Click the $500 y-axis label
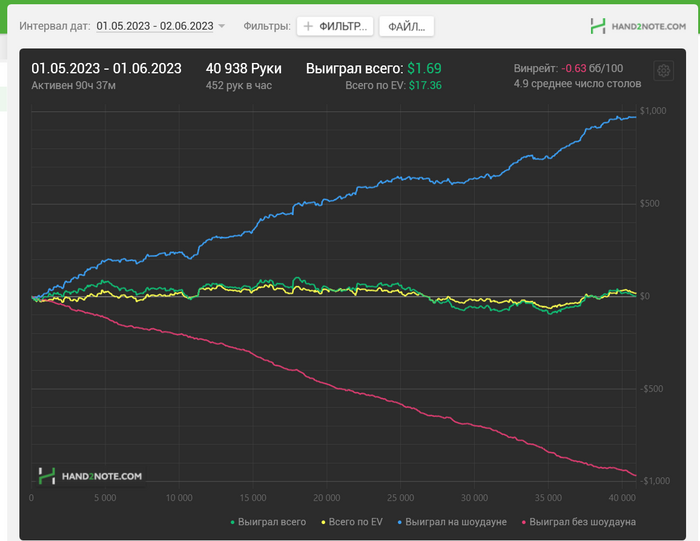700x541 pixels. pyautogui.click(x=650, y=204)
